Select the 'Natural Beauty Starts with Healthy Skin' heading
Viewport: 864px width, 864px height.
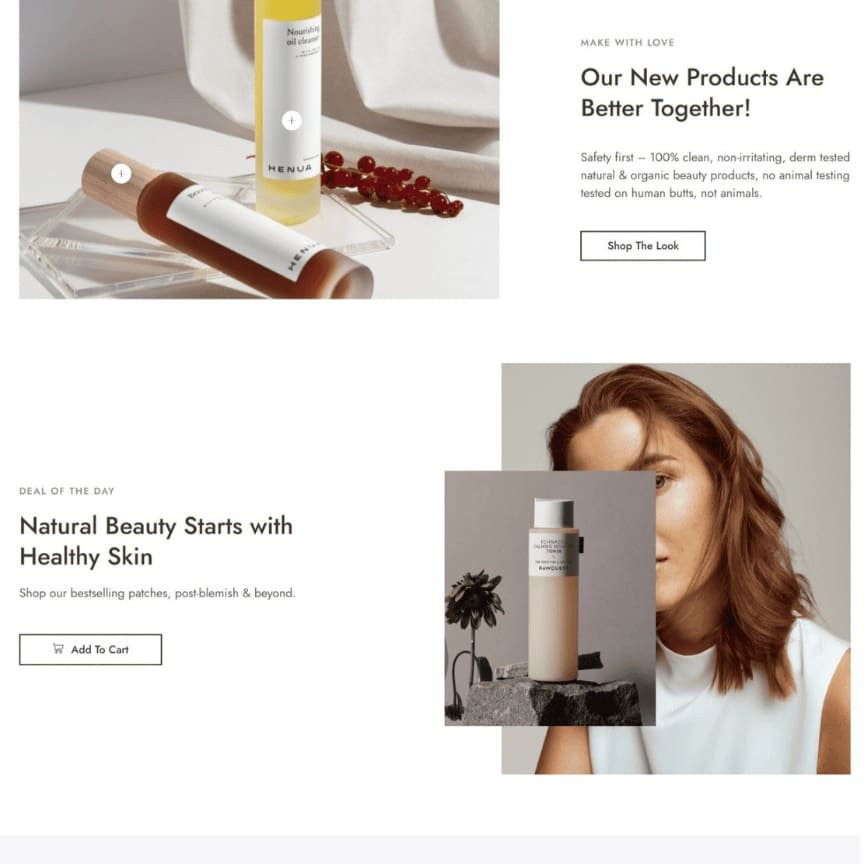tap(156, 541)
